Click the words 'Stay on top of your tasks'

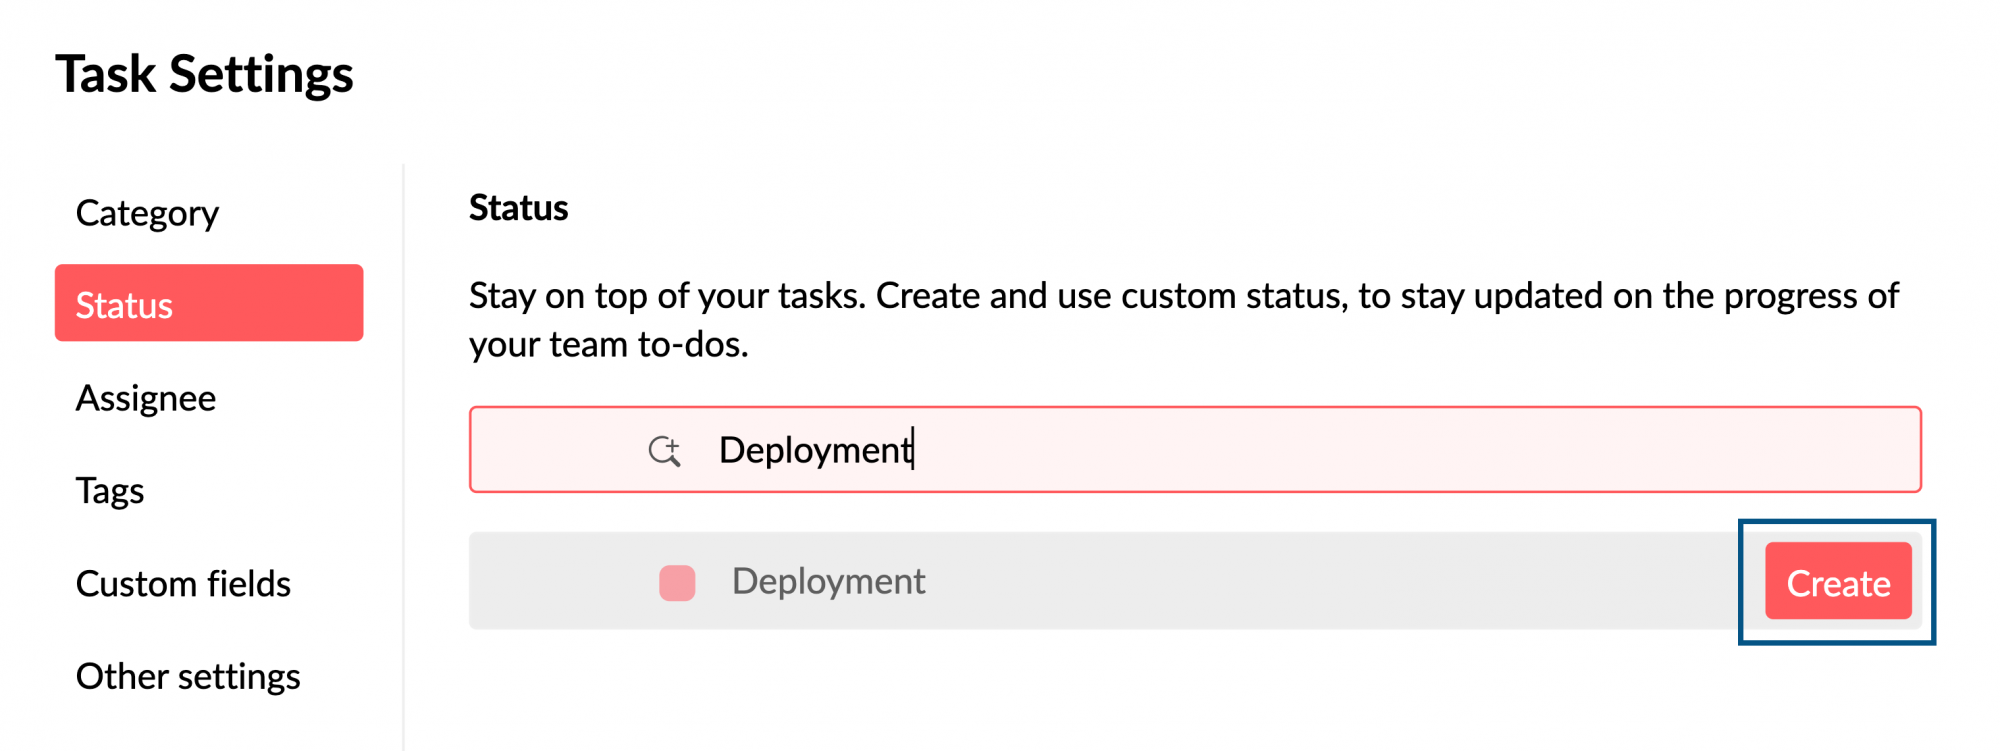[x=666, y=296]
